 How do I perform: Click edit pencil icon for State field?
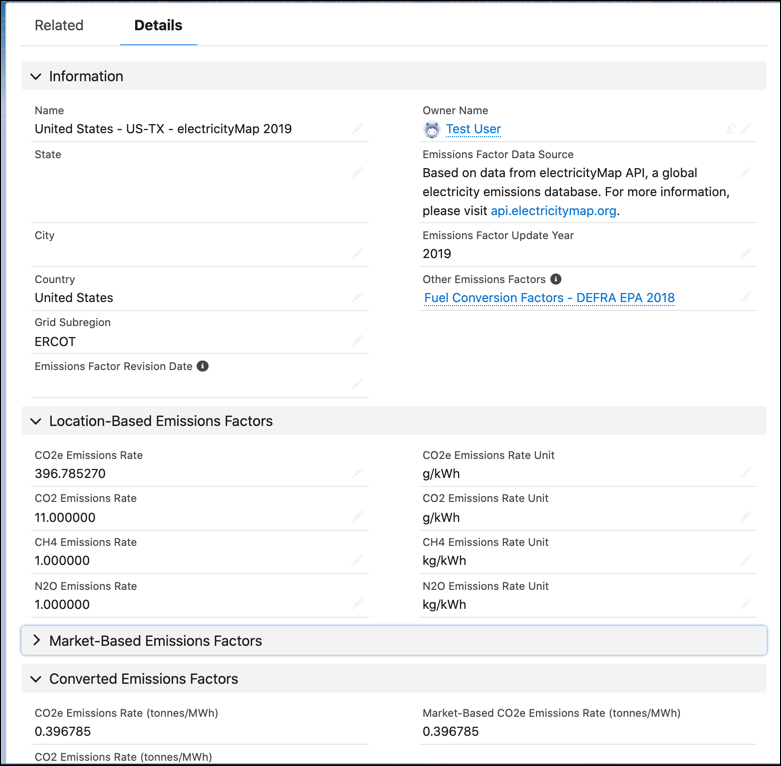pyautogui.click(x=358, y=172)
